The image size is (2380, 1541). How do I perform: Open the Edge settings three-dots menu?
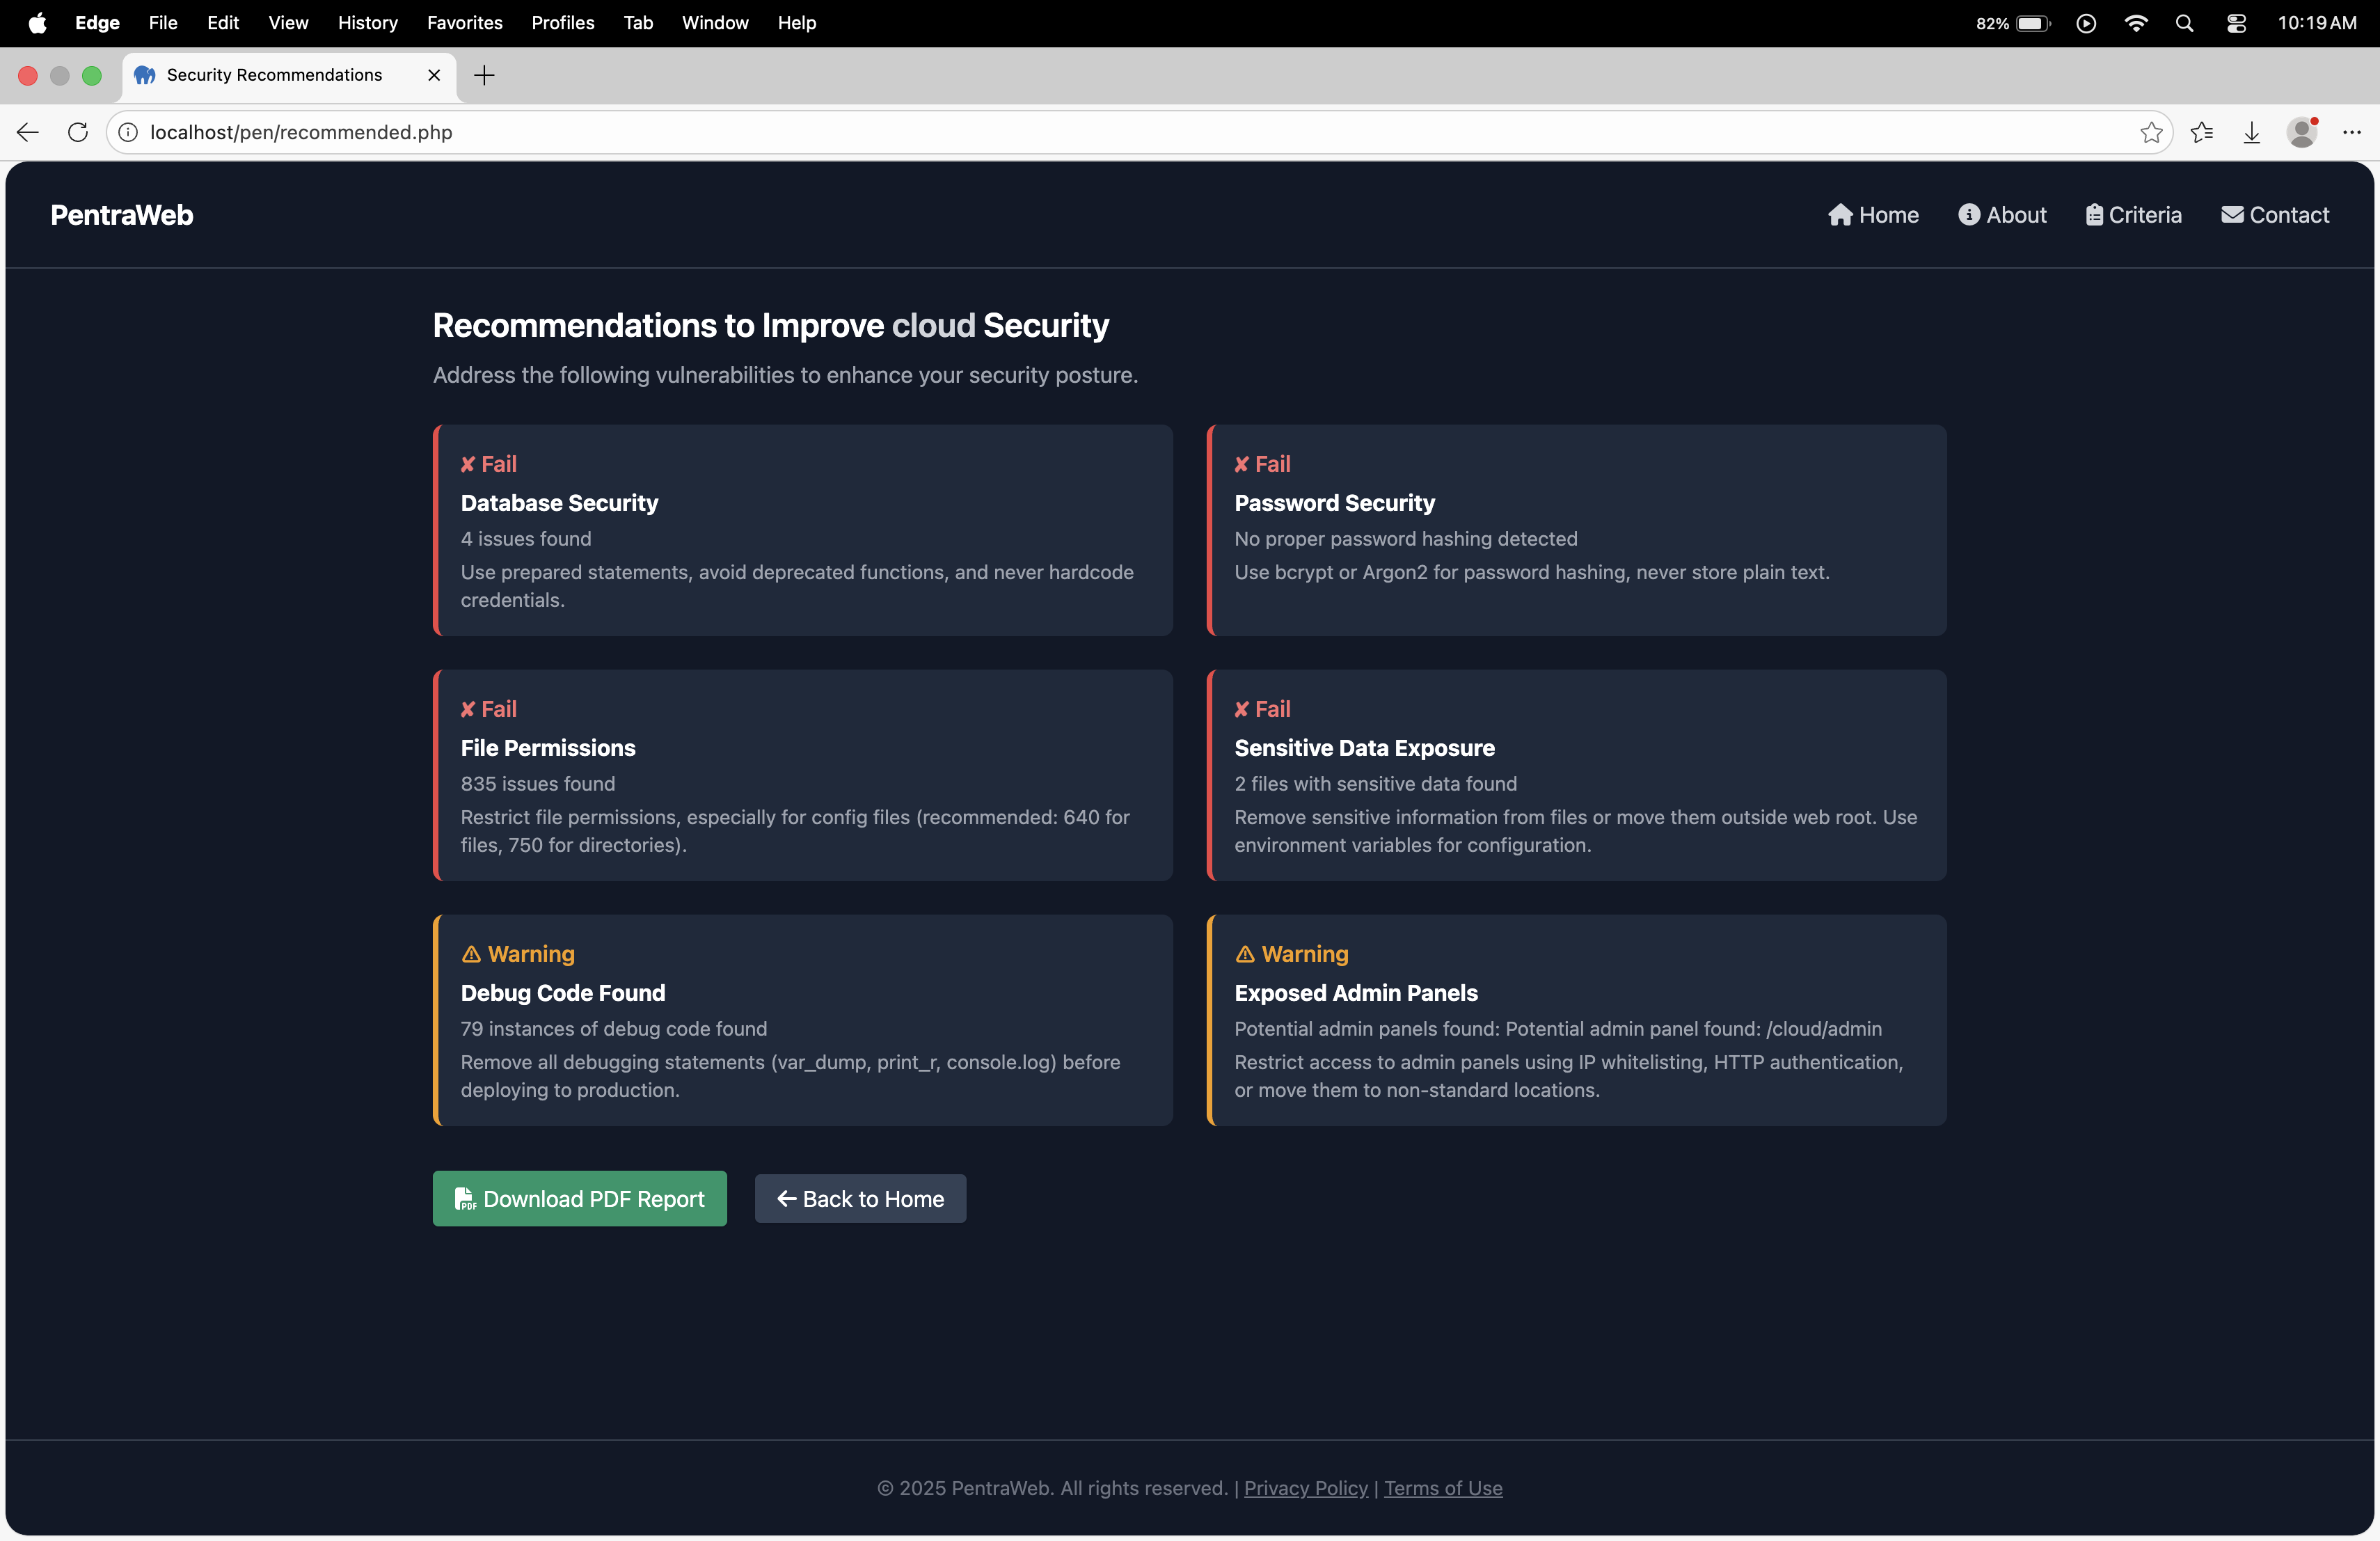[x=2351, y=132]
